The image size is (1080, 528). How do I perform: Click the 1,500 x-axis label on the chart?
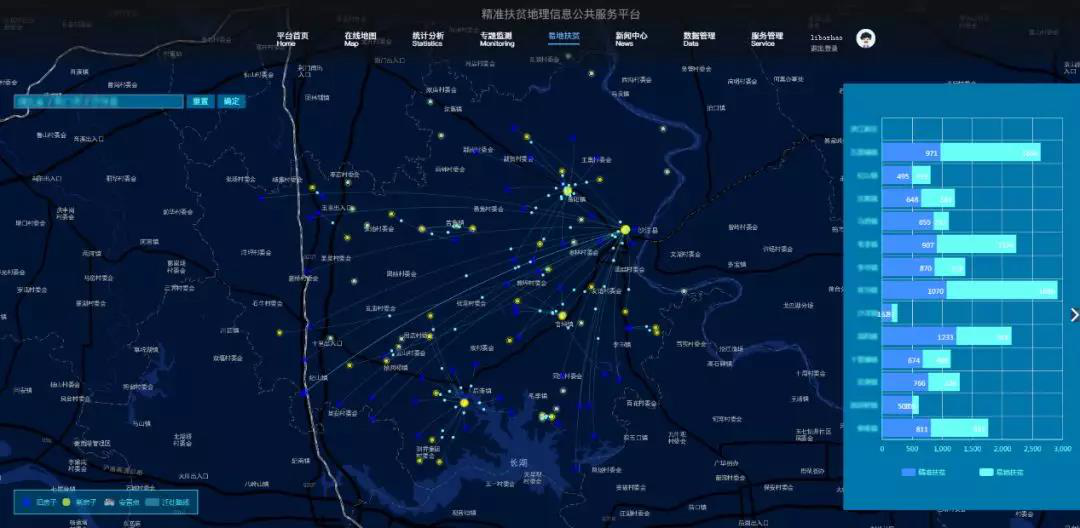972,449
